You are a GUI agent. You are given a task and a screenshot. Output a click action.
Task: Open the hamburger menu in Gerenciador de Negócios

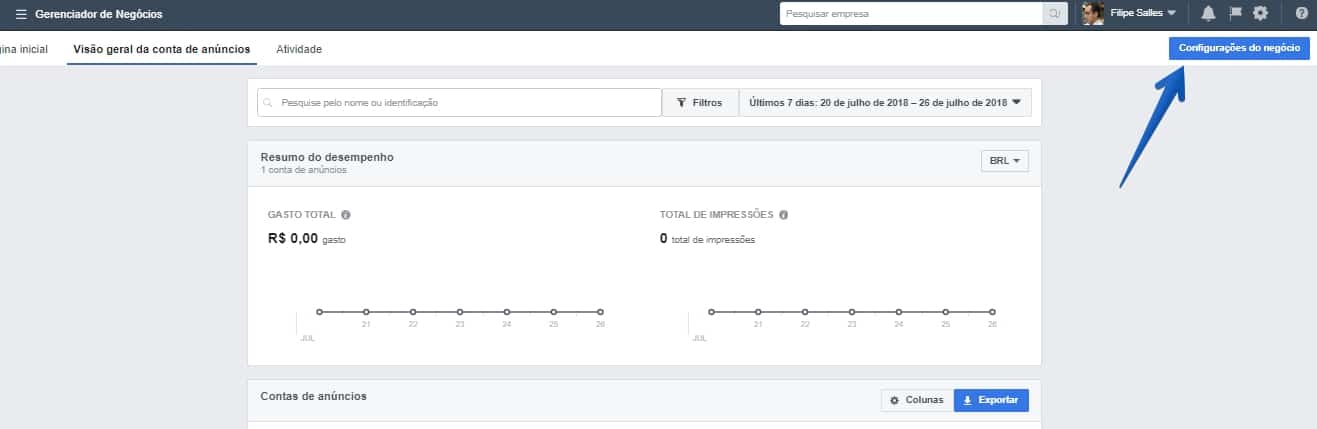coord(21,14)
